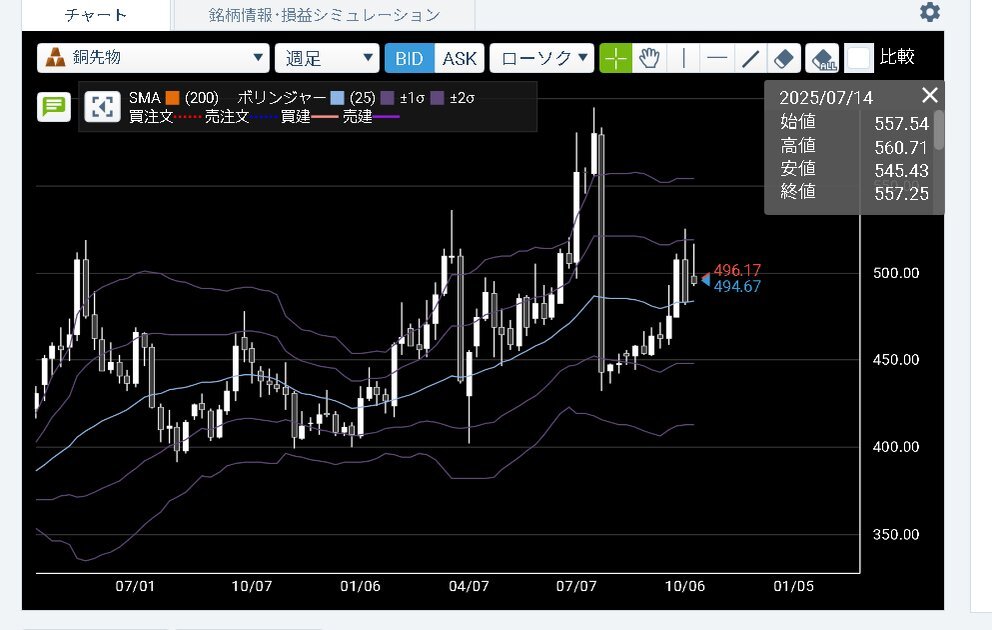Click the 売建 legend label

click(x=357, y=116)
